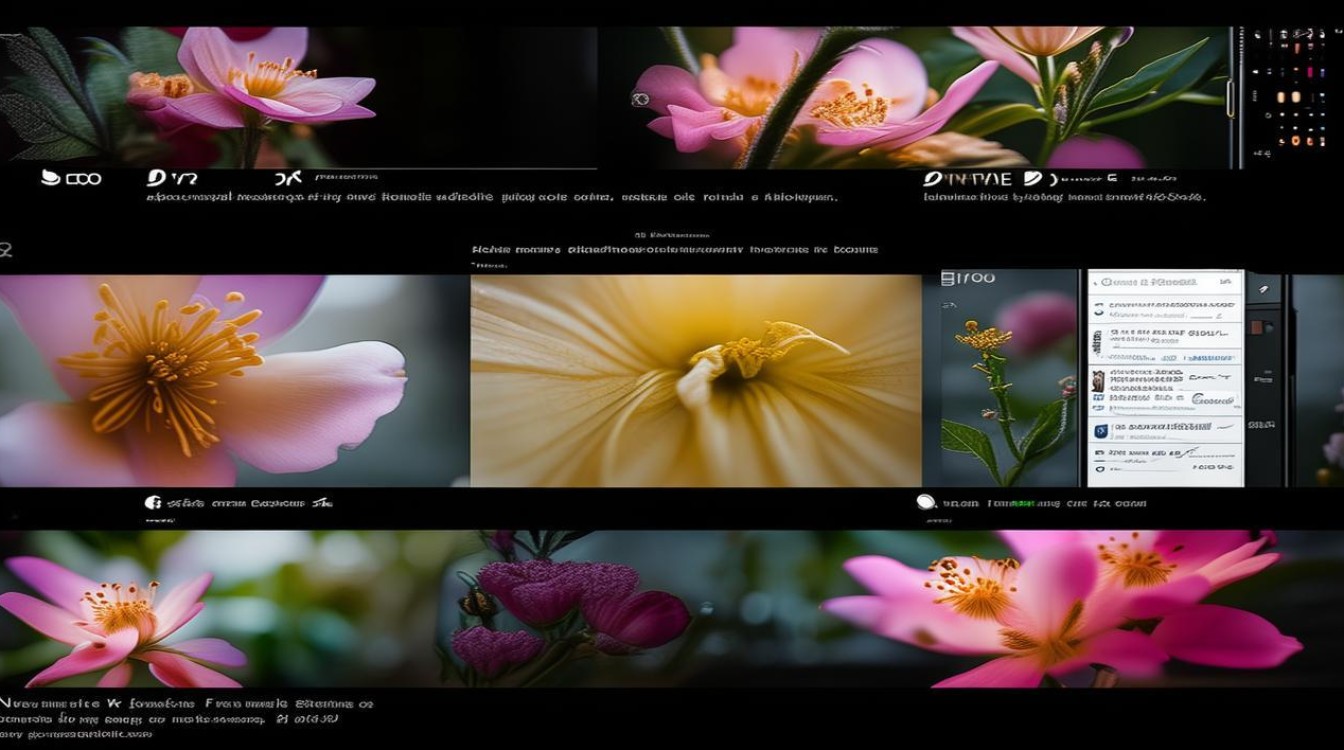
Task: Click the pencil edit icon on the phone panel
Action: coord(1261,290)
